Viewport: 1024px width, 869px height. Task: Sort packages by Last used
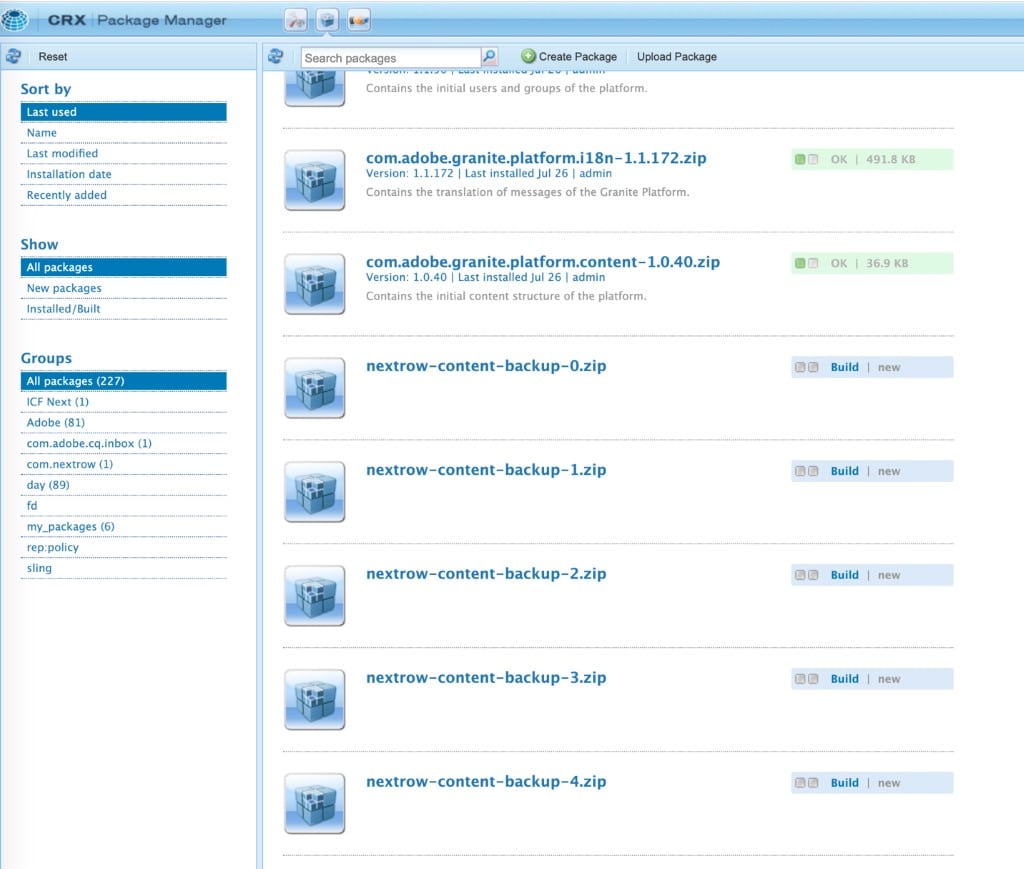(123, 112)
